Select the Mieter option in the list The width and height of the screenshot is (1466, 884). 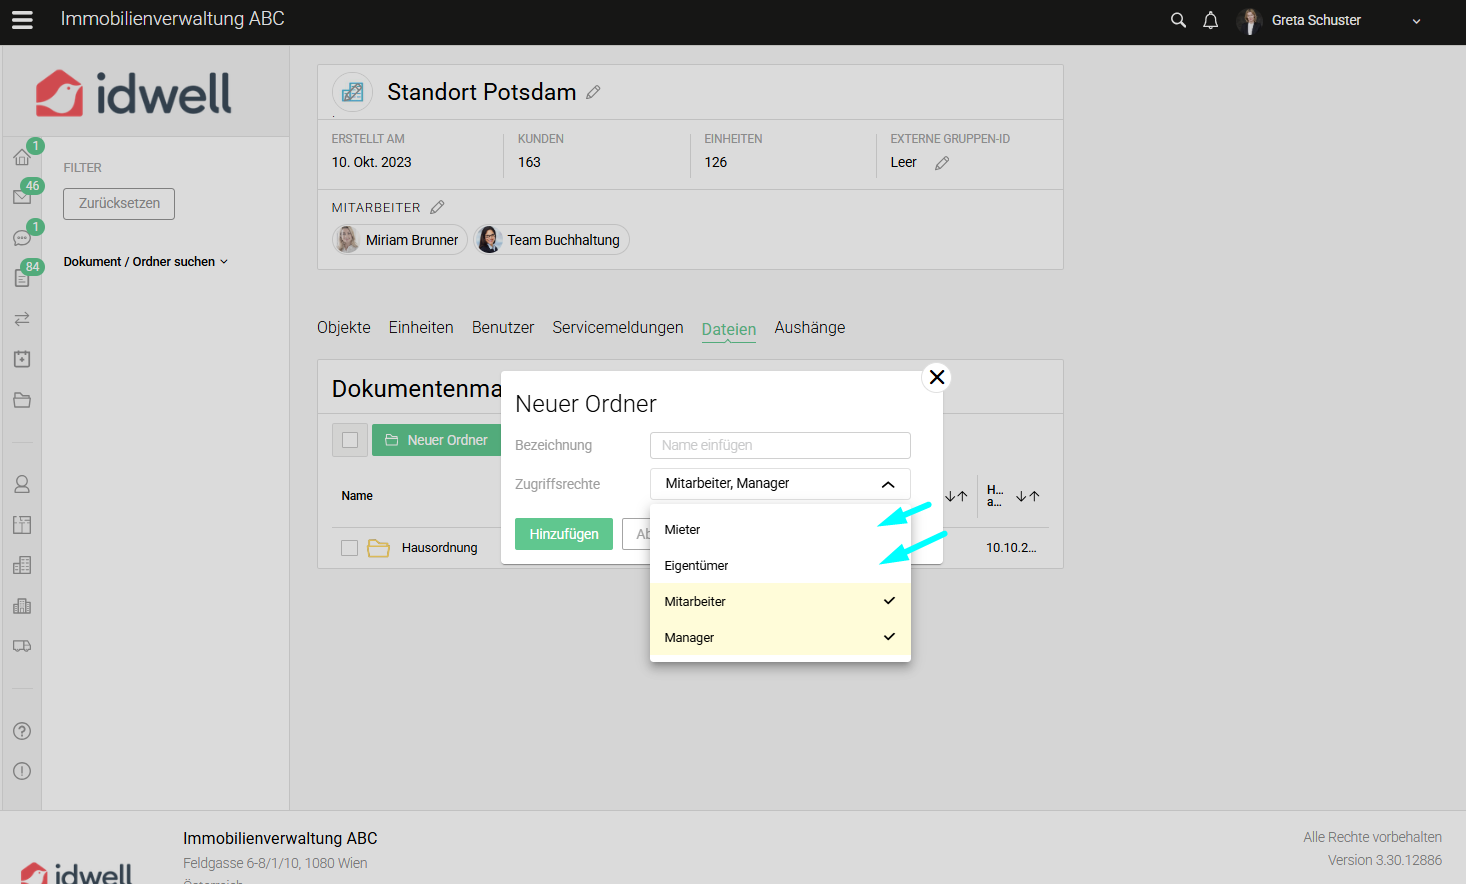(x=683, y=530)
